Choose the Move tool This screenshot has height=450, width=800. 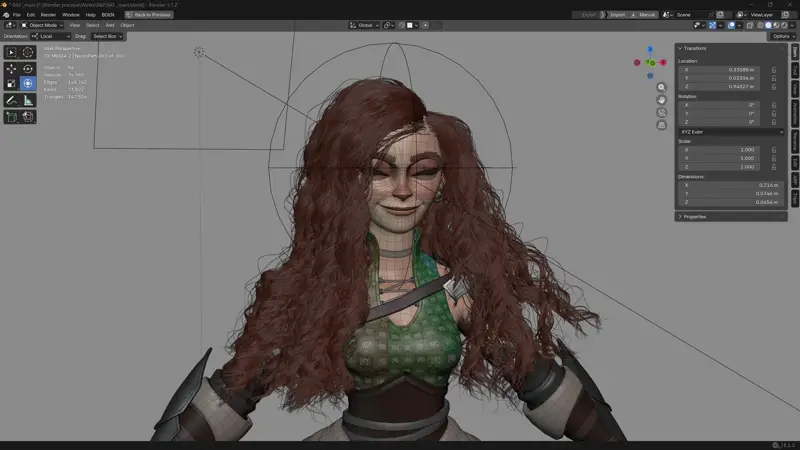[11, 69]
